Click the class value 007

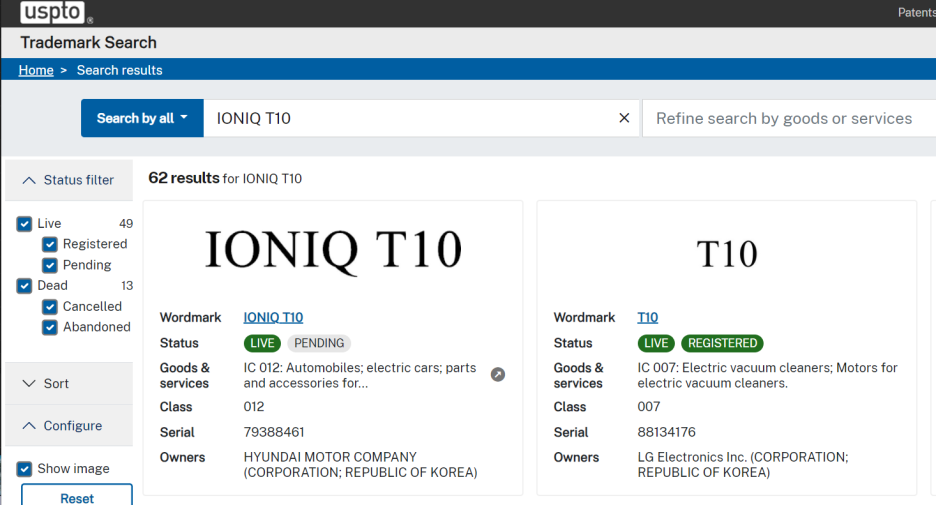pos(649,407)
